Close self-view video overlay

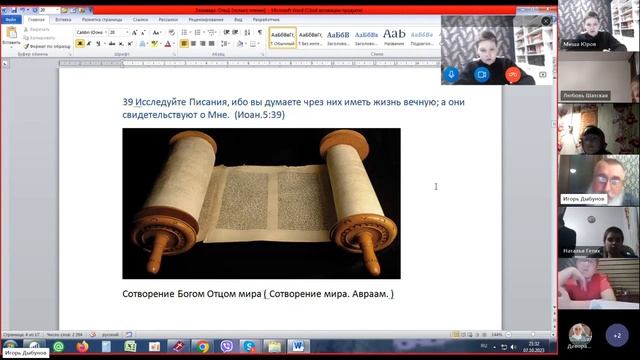click(546, 21)
